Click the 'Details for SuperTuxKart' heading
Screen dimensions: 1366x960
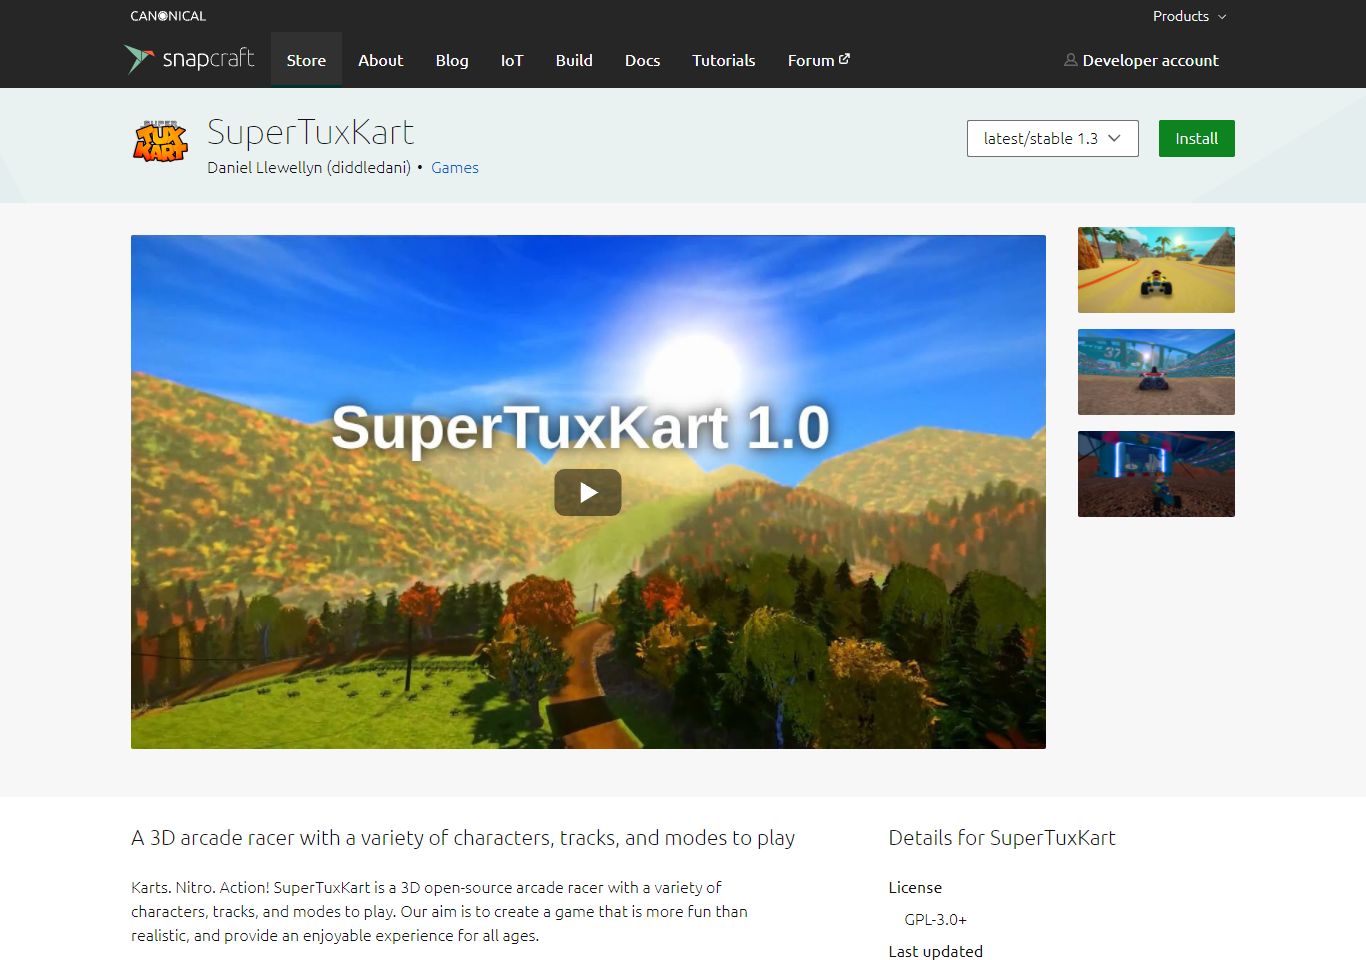(x=1002, y=838)
